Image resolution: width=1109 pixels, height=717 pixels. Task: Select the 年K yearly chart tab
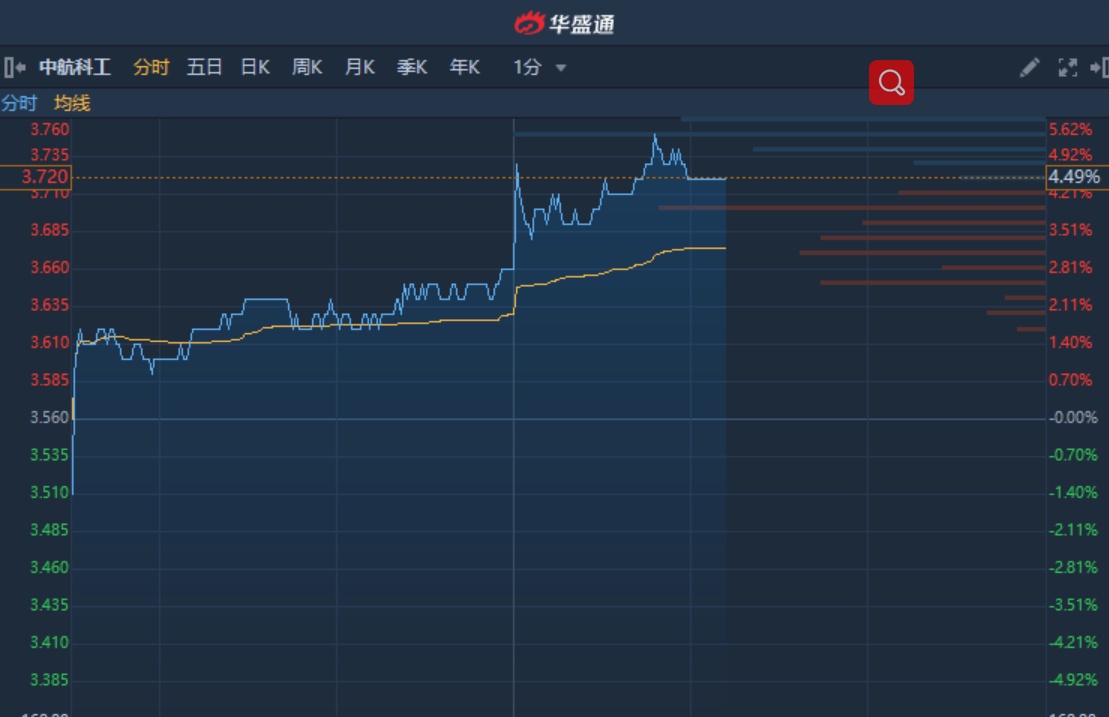pyautogui.click(x=464, y=68)
